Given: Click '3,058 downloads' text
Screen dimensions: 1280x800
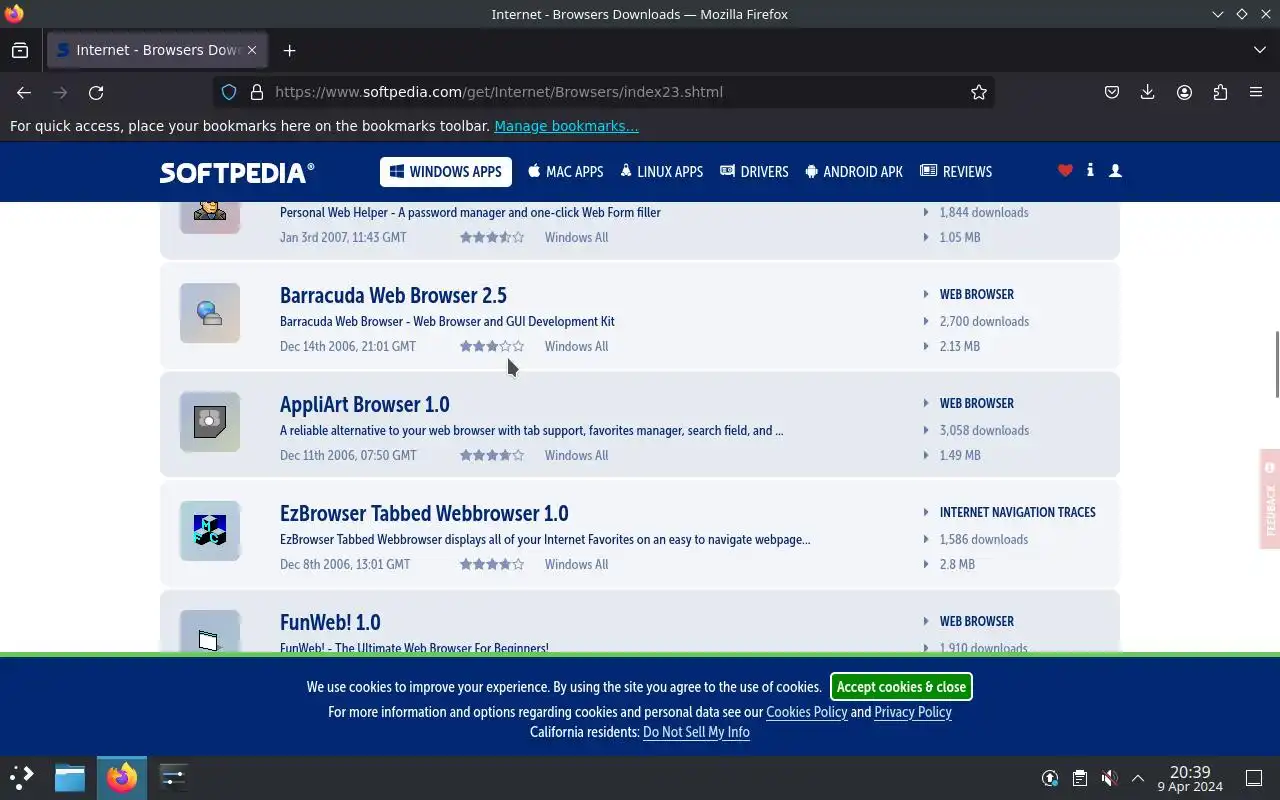Looking at the screenshot, I should point(984,430).
